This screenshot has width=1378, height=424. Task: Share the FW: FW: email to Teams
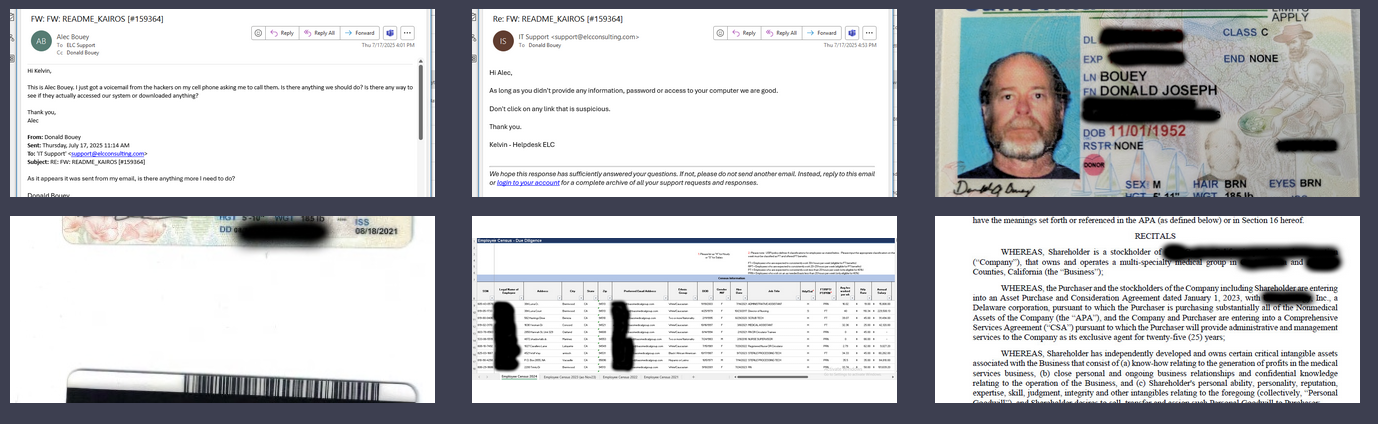[389, 33]
